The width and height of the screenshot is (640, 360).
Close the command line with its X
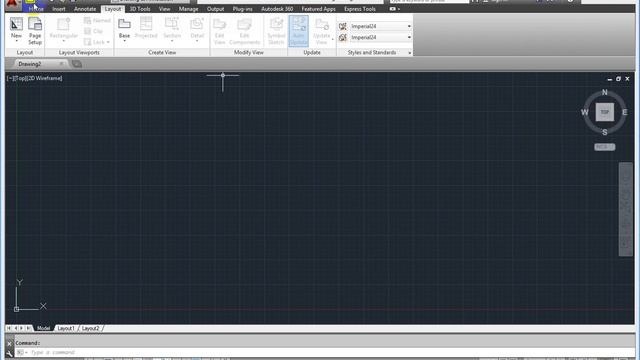(x=9, y=344)
